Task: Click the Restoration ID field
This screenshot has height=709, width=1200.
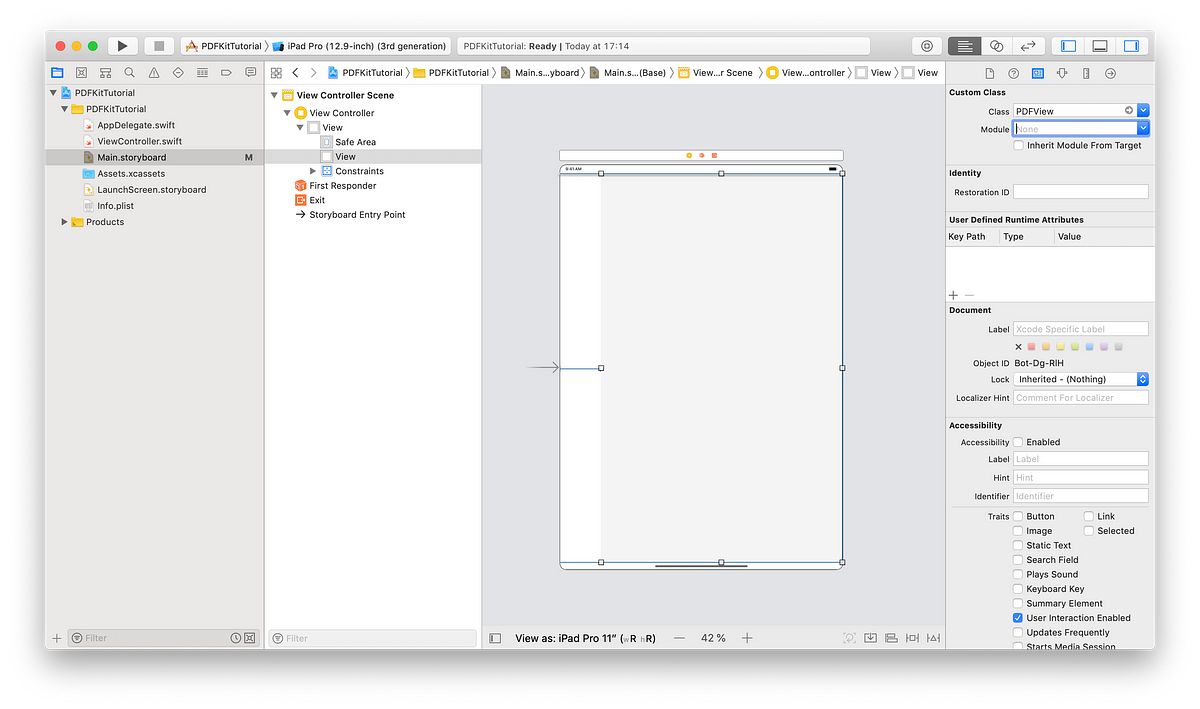Action: click(1081, 192)
